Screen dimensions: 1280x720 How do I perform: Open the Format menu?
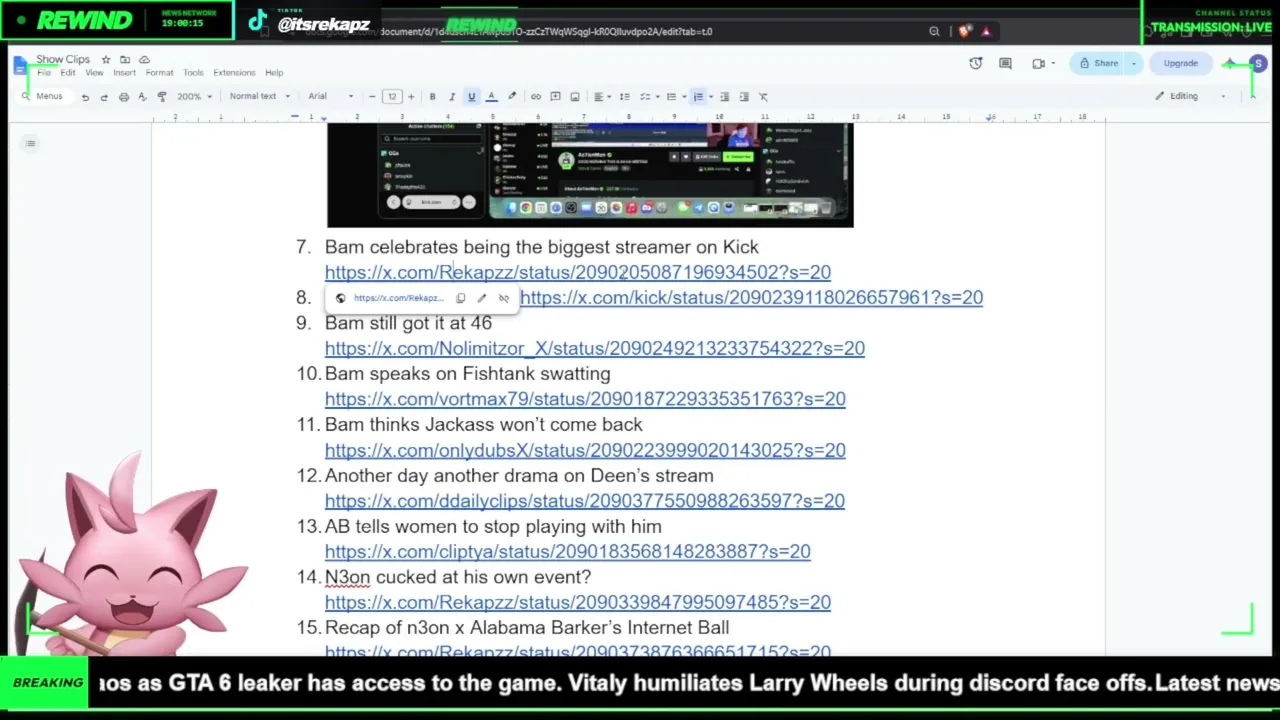(159, 73)
